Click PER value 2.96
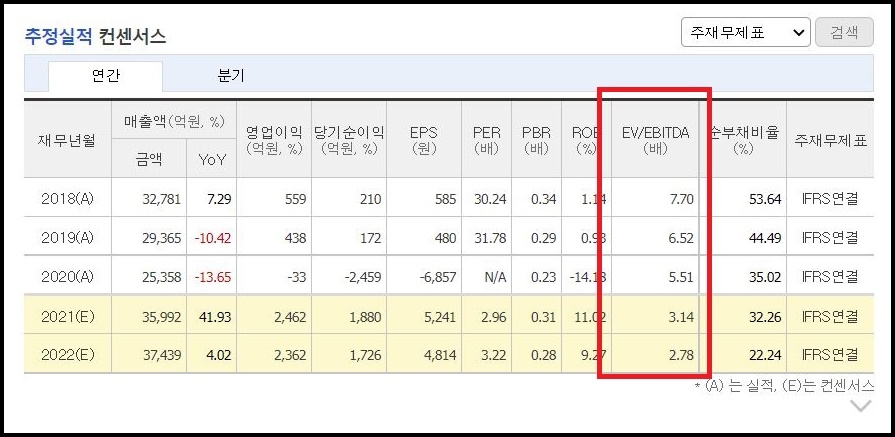The width and height of the screenshot is (895, 437). click(x=494, y=317)
